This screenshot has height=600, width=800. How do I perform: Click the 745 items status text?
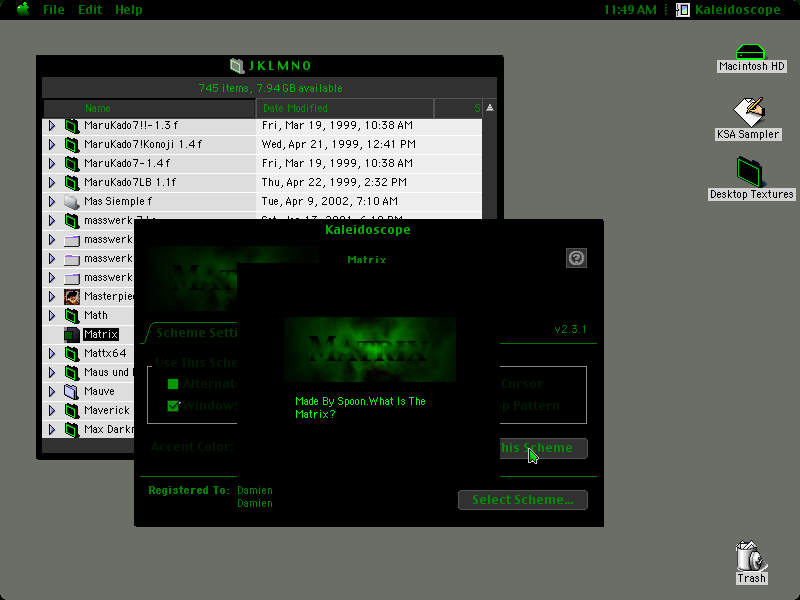coord(270,88)
